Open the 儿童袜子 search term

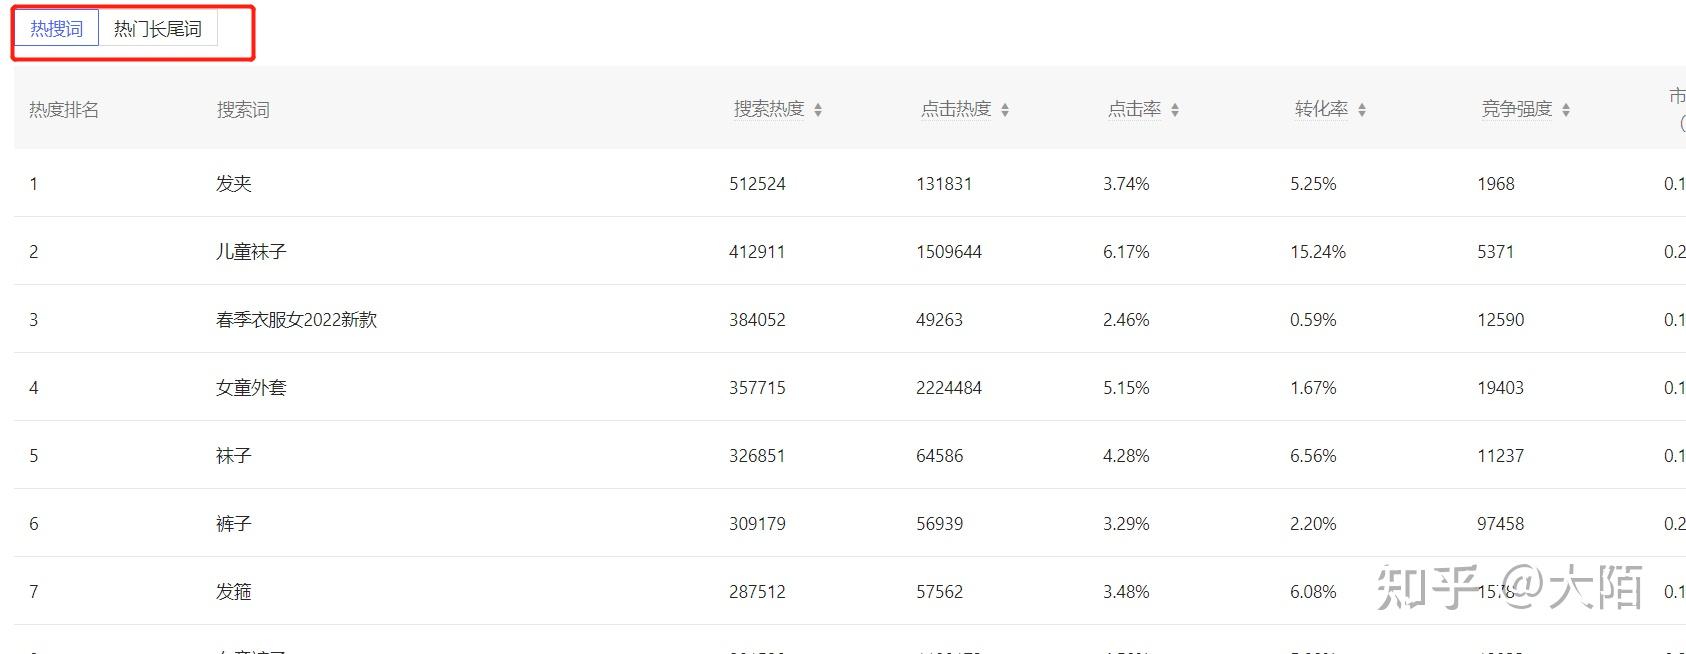coord(251,252)
